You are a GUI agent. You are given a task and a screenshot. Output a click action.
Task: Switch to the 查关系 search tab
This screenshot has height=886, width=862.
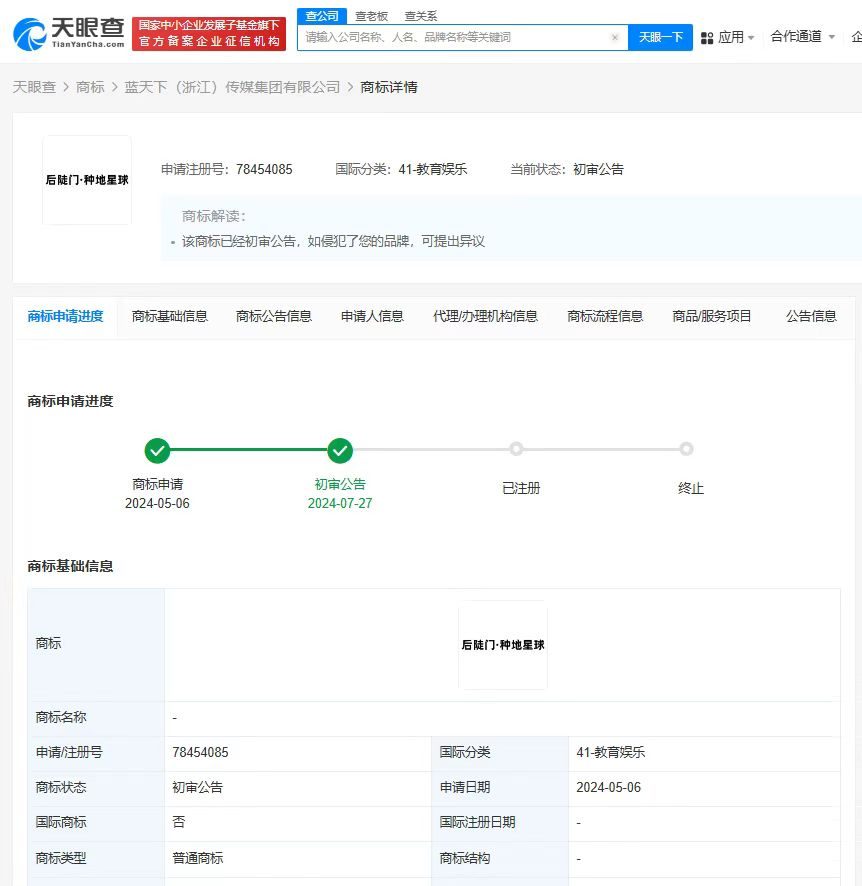click(x=421, y=16)
